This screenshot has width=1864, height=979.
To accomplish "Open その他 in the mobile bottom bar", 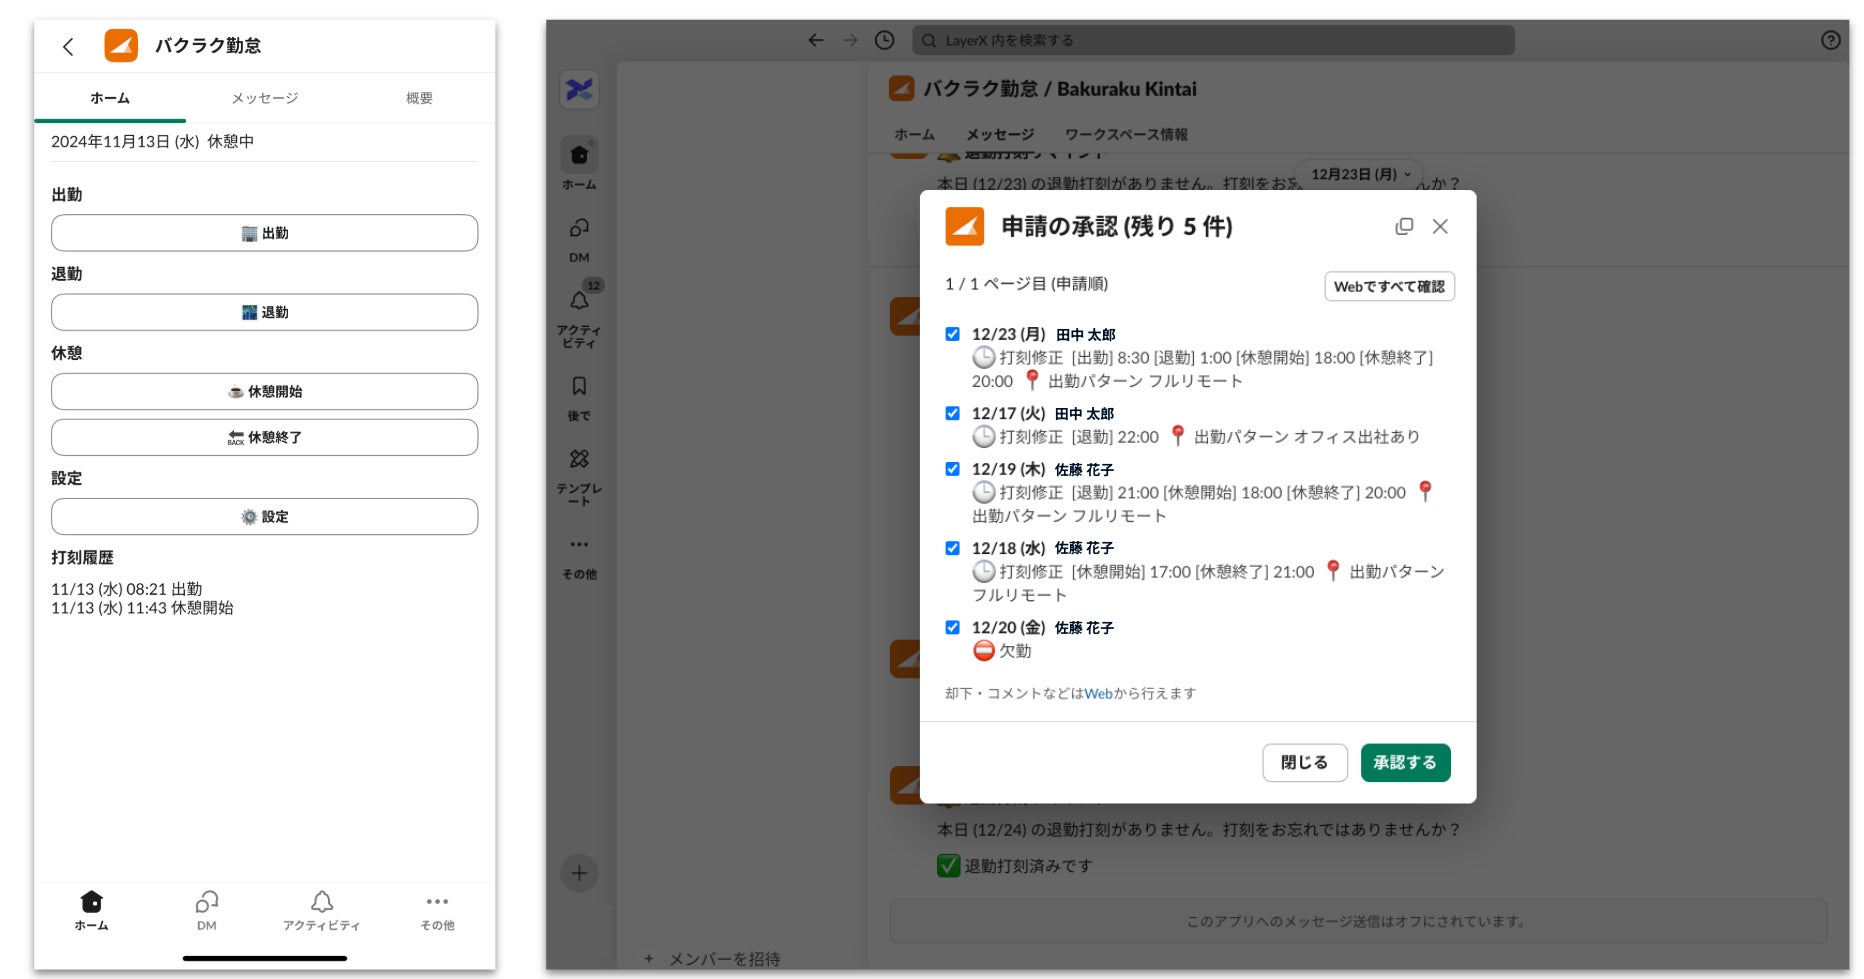I will tap(437, 910).
